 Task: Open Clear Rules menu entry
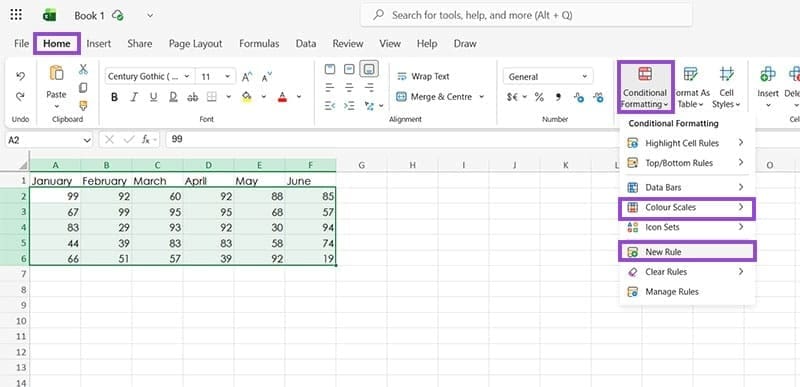[687, 272]
